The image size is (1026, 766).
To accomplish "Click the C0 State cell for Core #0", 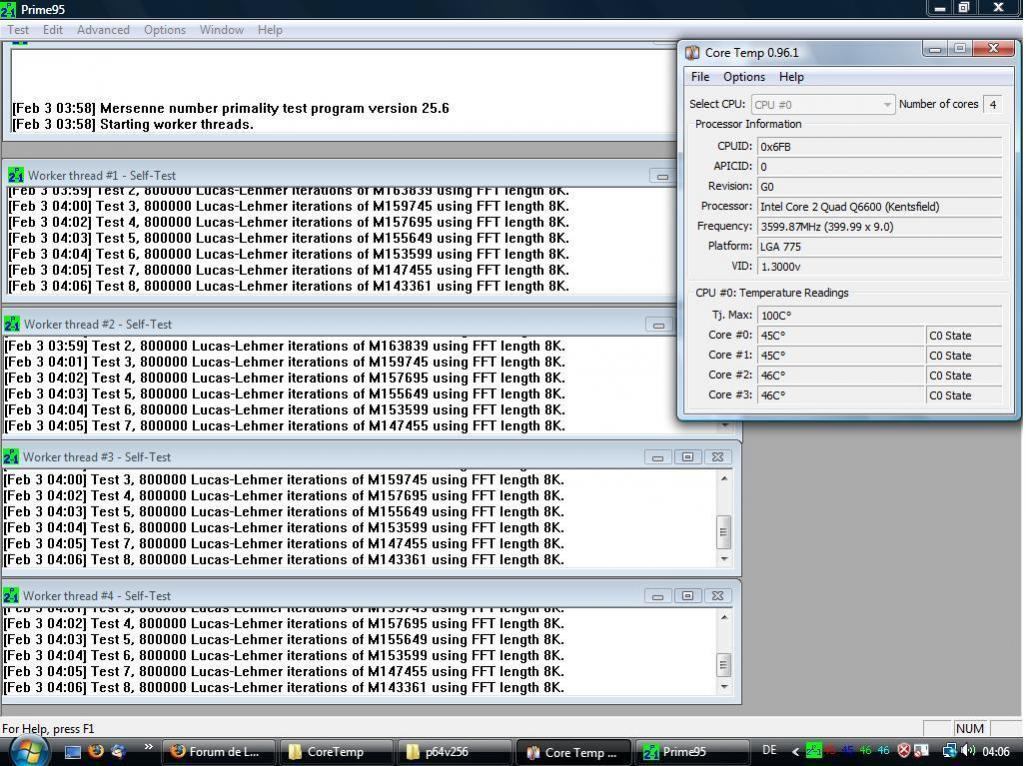I will click(x=964, y=336).
